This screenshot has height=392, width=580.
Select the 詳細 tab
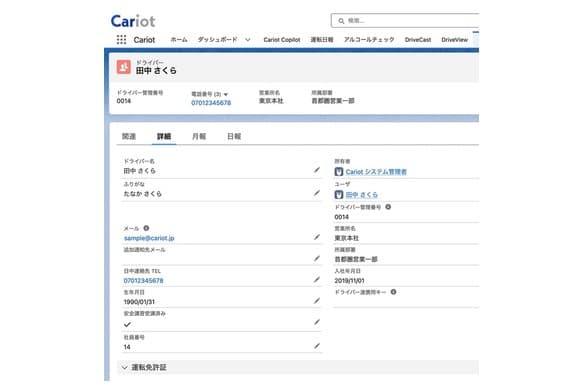pyautogui.click(x=164, y=136)
